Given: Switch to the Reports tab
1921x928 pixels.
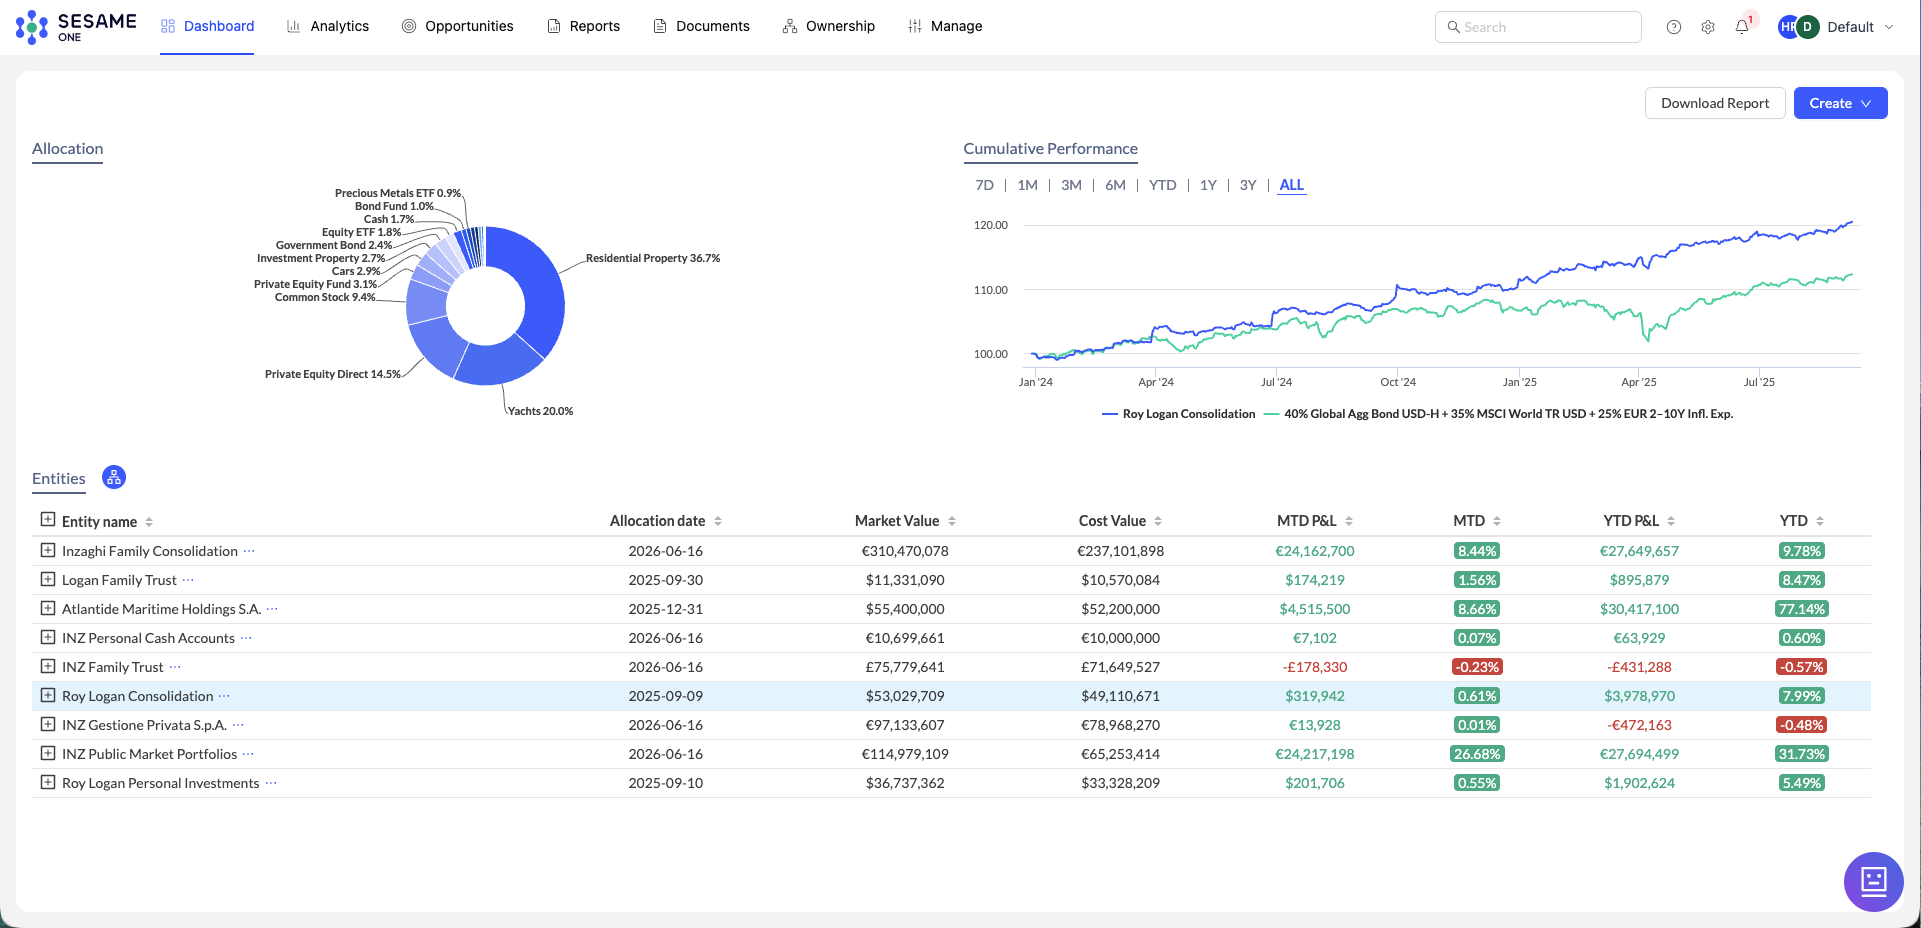Looking at the screenshot, I should 584,26.
